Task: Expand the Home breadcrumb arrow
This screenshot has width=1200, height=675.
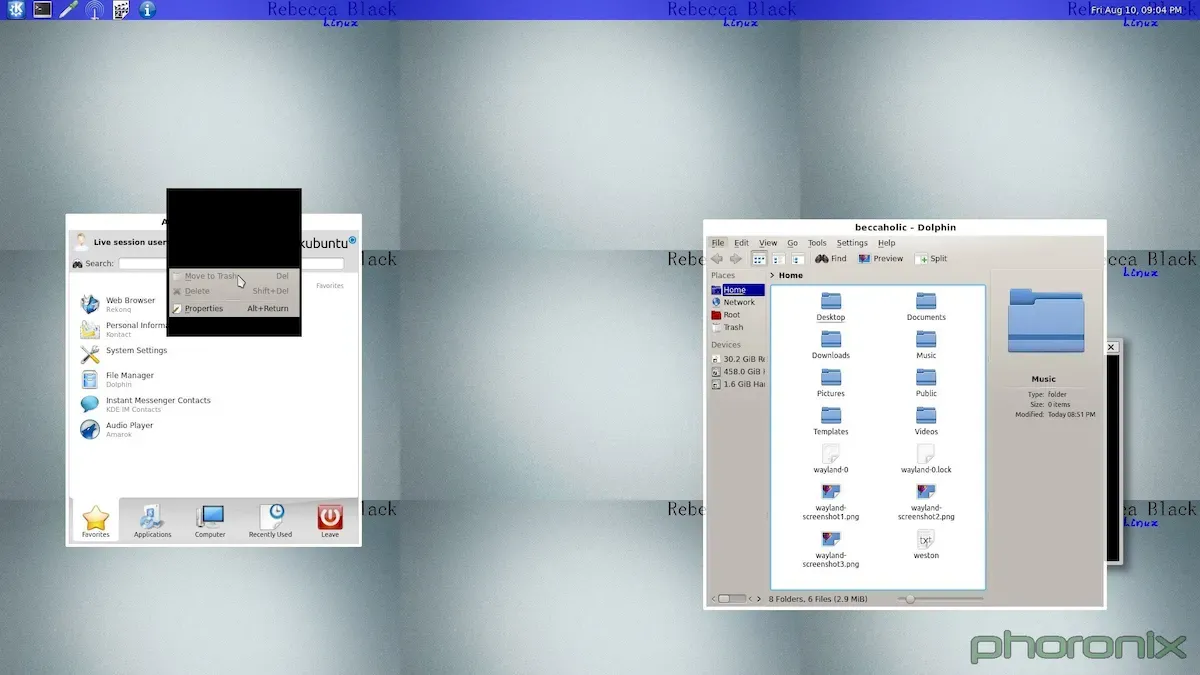Action: pos(772,275)
